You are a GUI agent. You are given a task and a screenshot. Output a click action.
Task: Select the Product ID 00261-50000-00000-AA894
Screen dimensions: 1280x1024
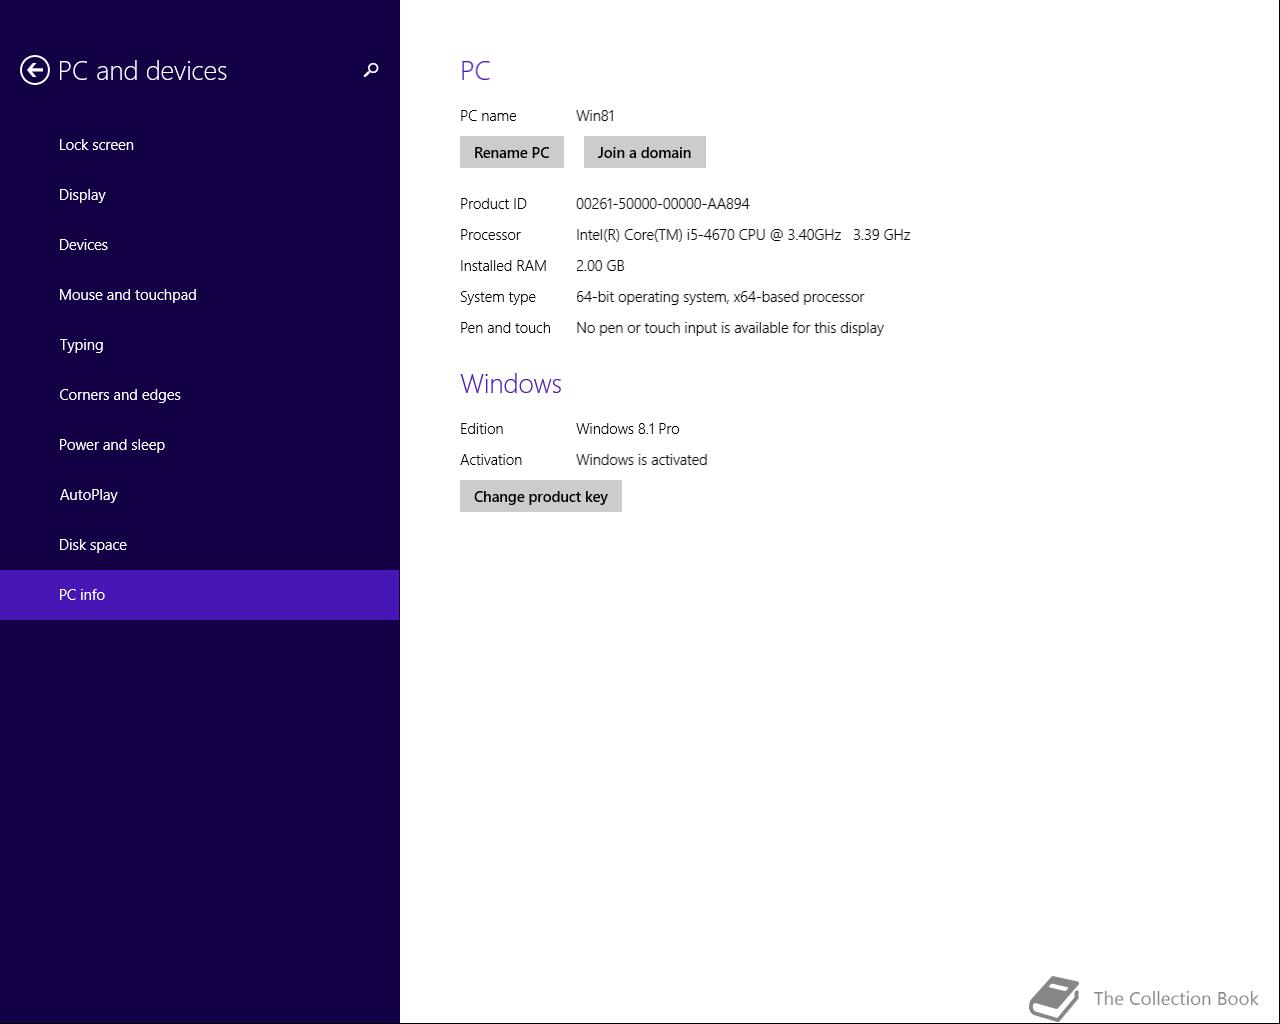pos(662,204)
